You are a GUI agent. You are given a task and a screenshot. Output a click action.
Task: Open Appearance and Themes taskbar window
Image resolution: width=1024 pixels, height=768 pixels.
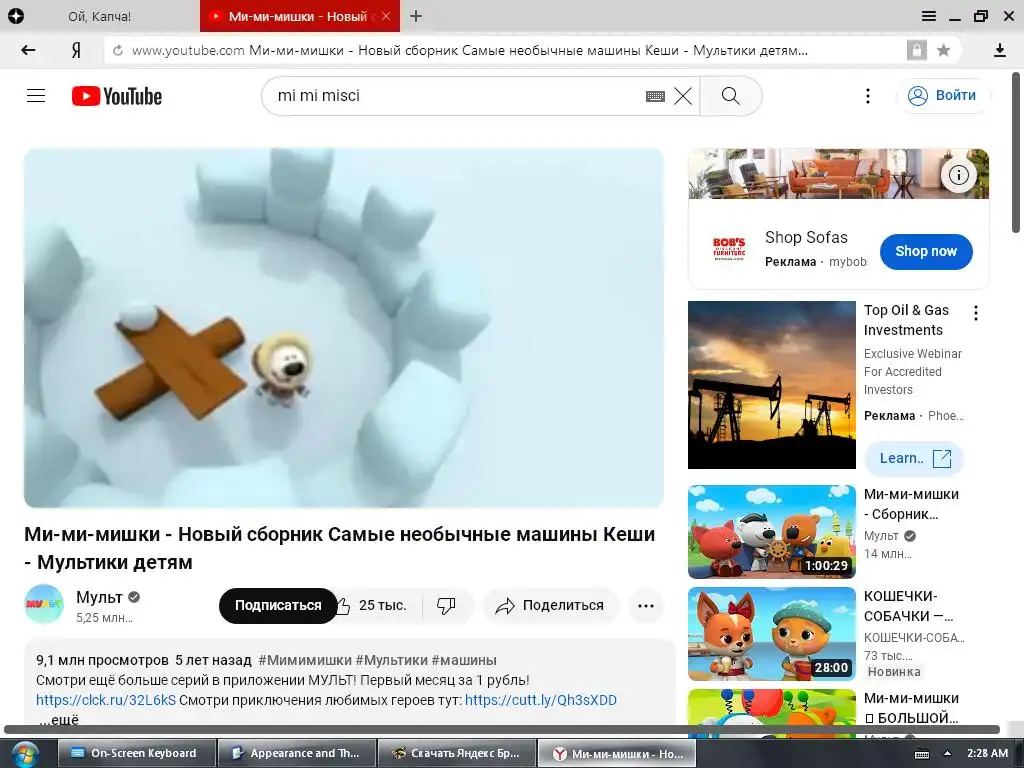[x=297, y=753]
